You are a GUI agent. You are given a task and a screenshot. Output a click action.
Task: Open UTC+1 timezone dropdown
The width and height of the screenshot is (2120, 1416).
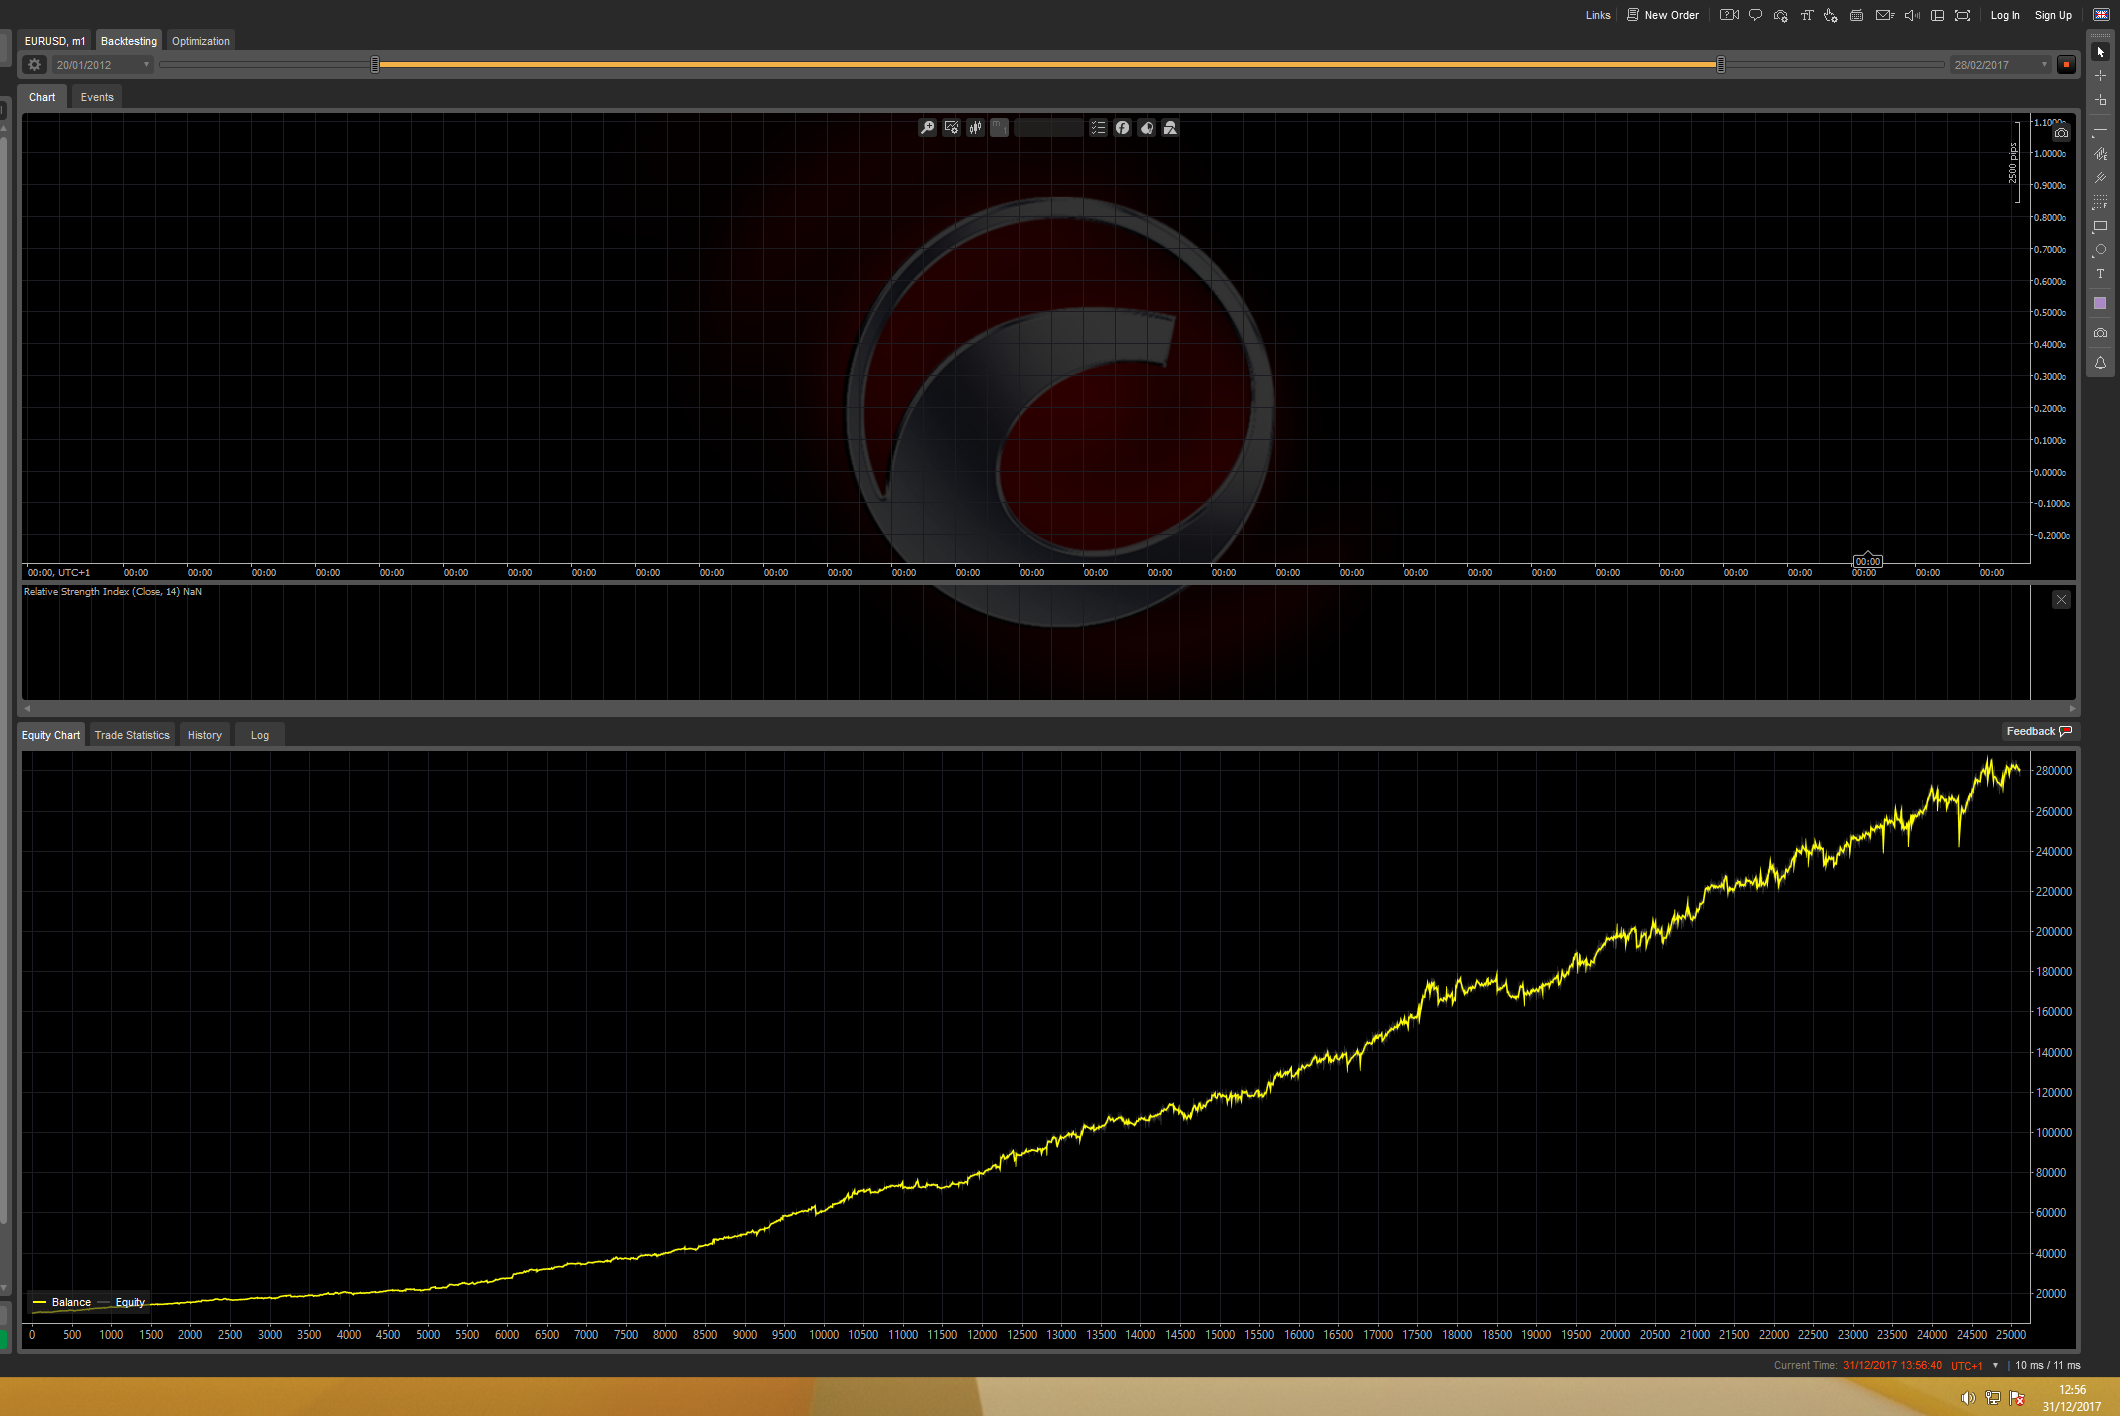[x=1974, y=1365]
